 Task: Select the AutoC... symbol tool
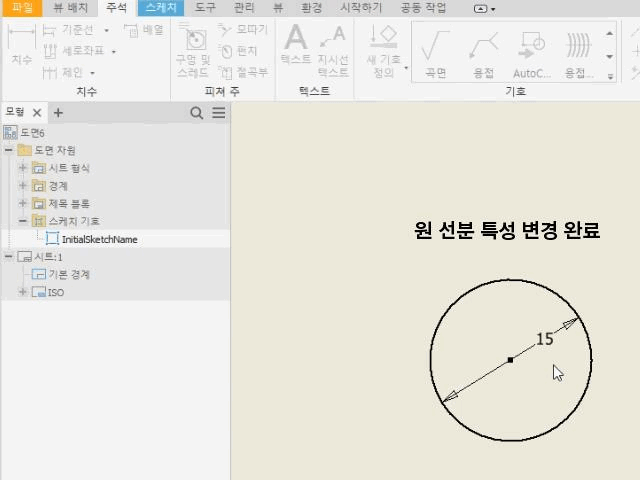click(x=531, y=53)
